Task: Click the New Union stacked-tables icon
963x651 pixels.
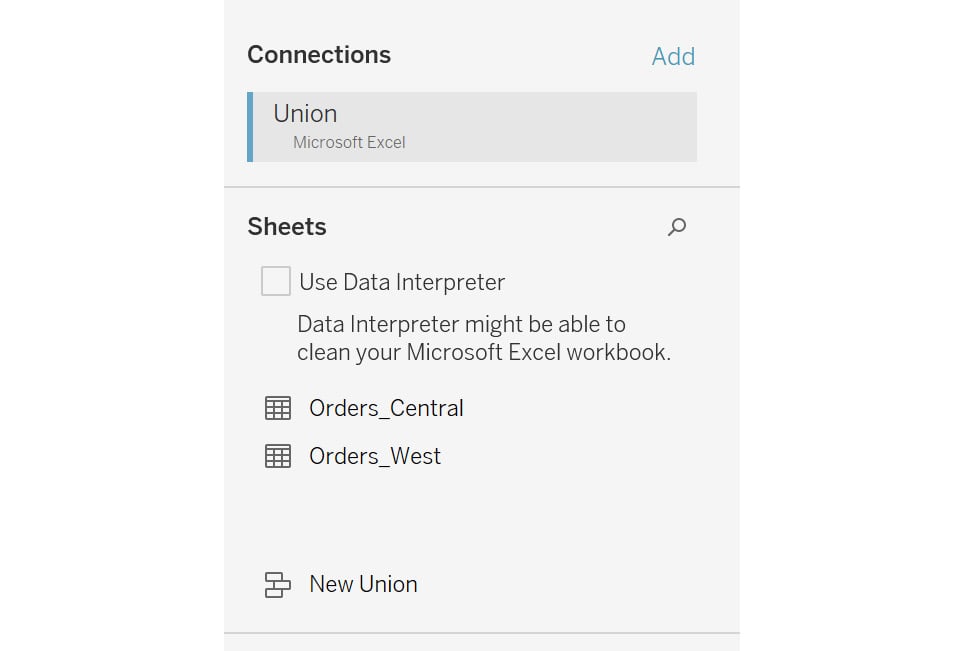Action: [x=278, y=585]
